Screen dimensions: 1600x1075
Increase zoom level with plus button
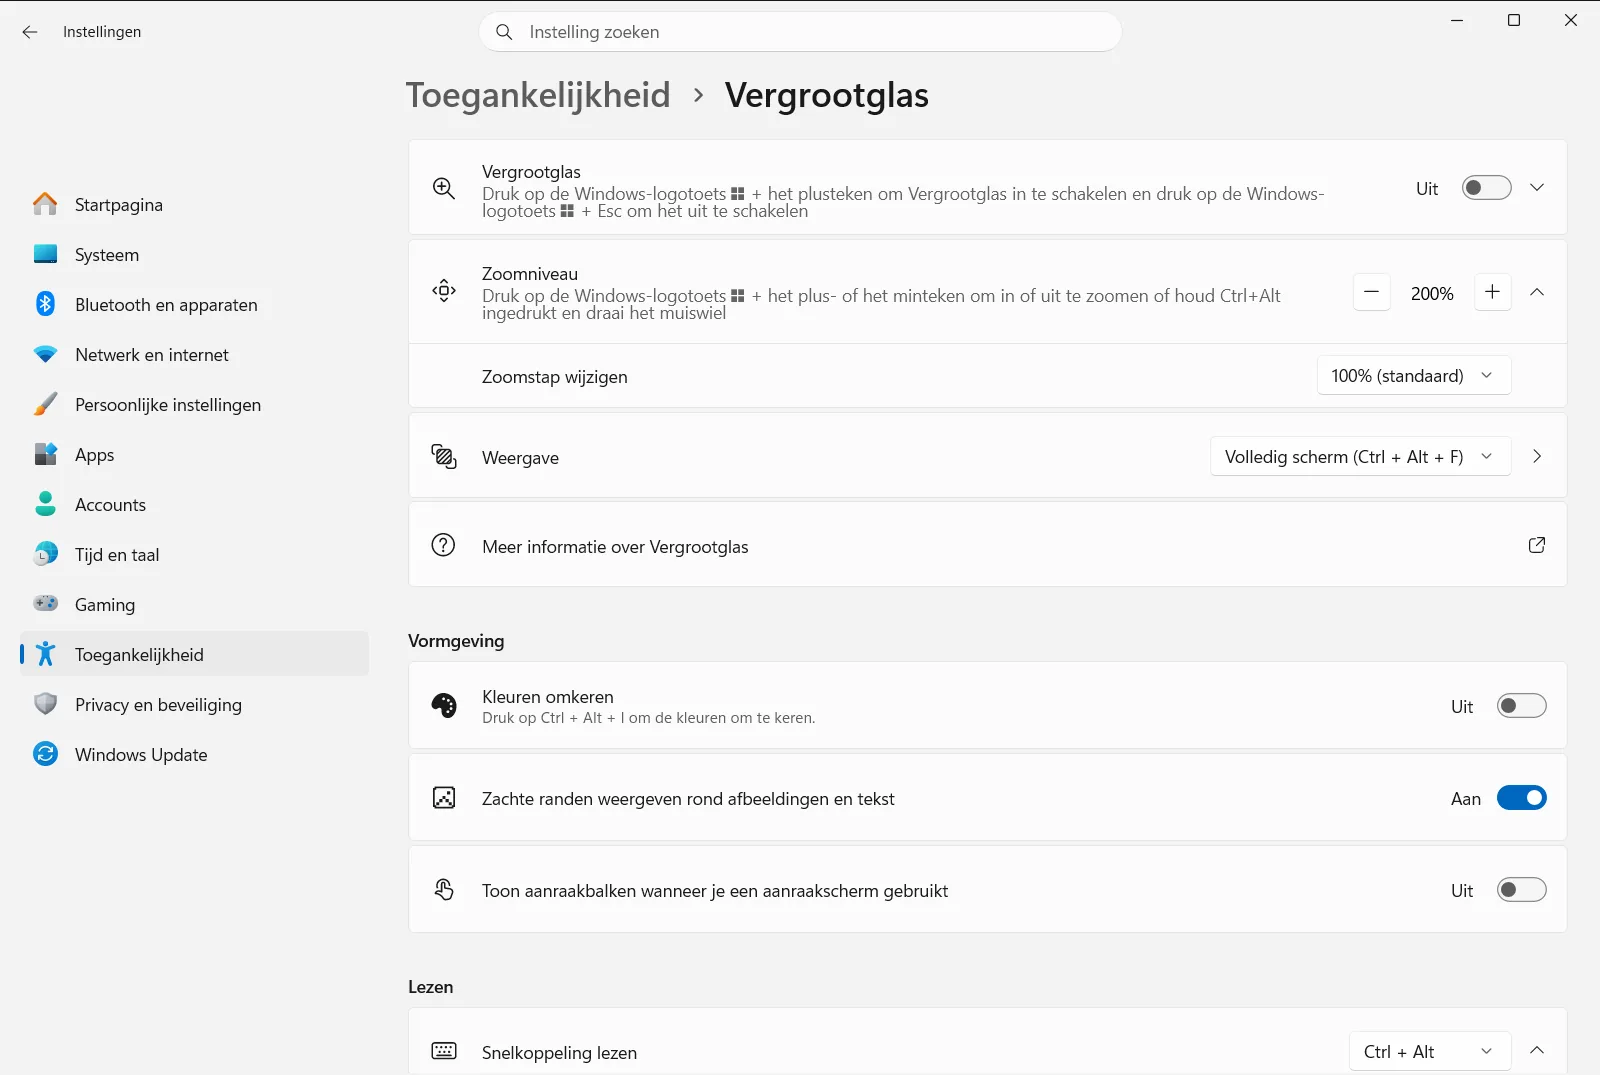point(1492,292)
